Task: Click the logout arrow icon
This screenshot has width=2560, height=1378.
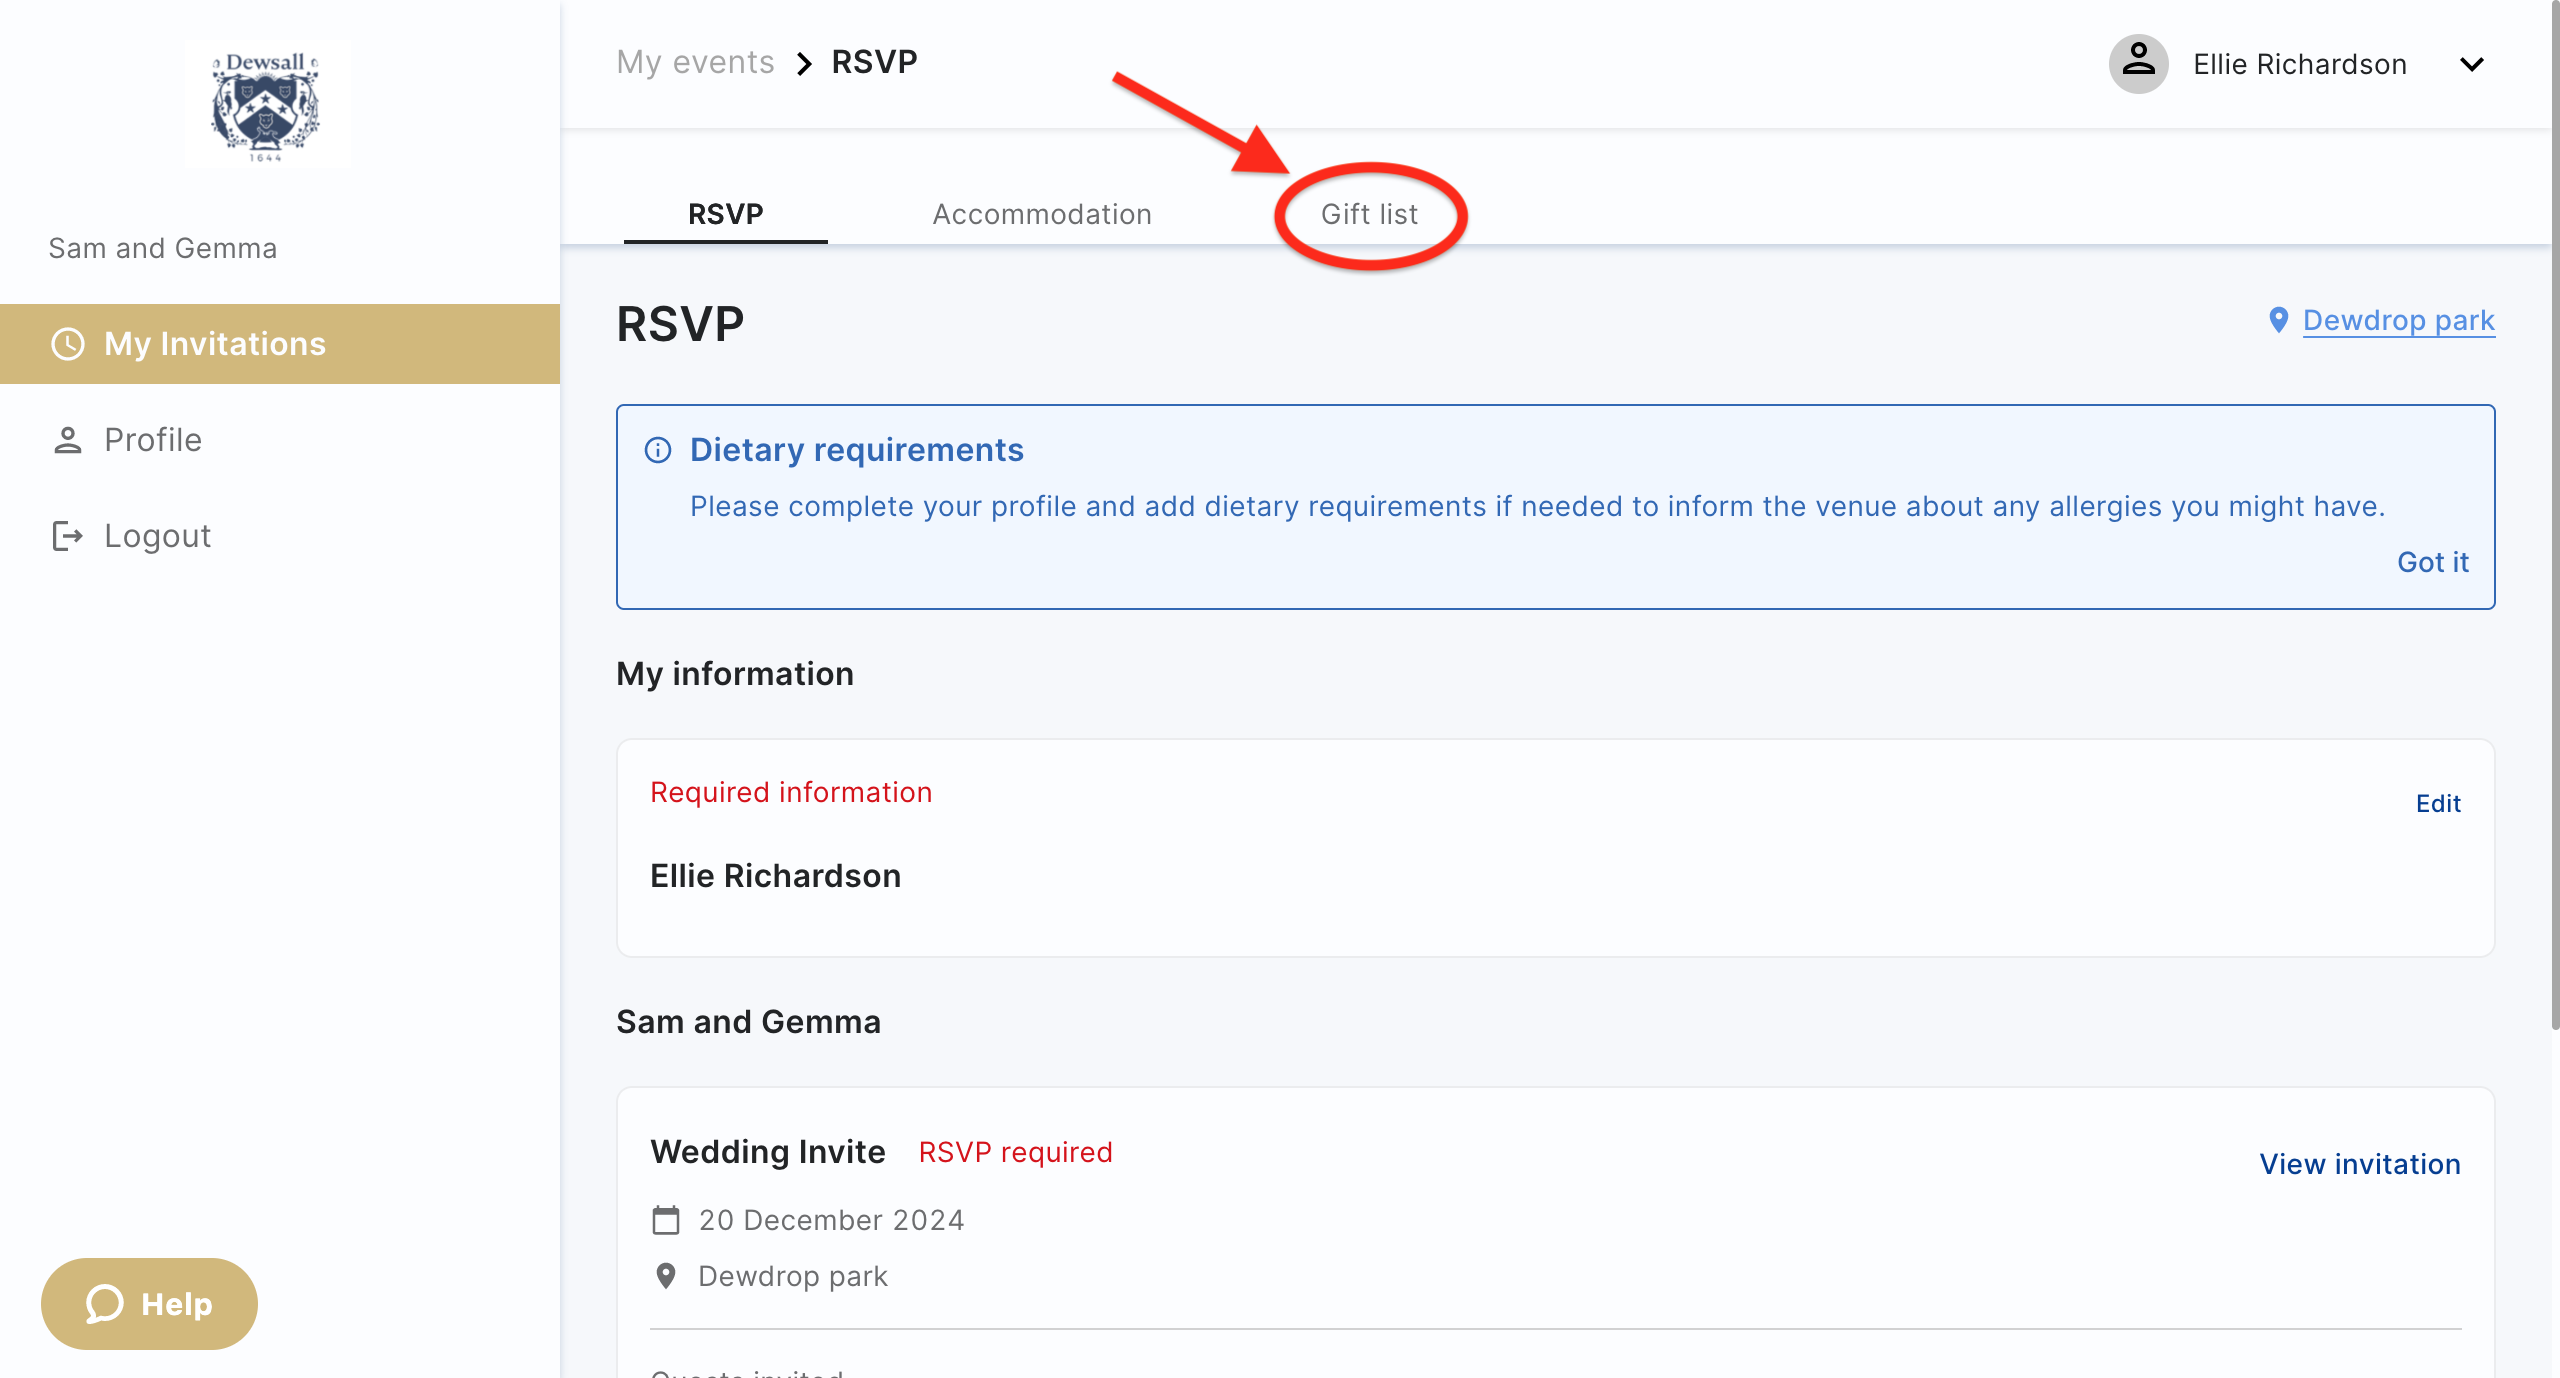Action: coord(68,536)
